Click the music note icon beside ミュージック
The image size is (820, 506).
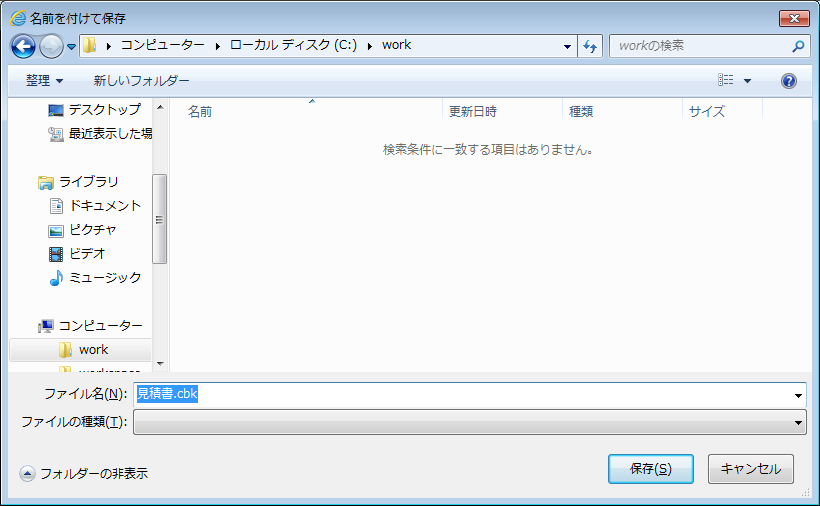tap(56, 278)
